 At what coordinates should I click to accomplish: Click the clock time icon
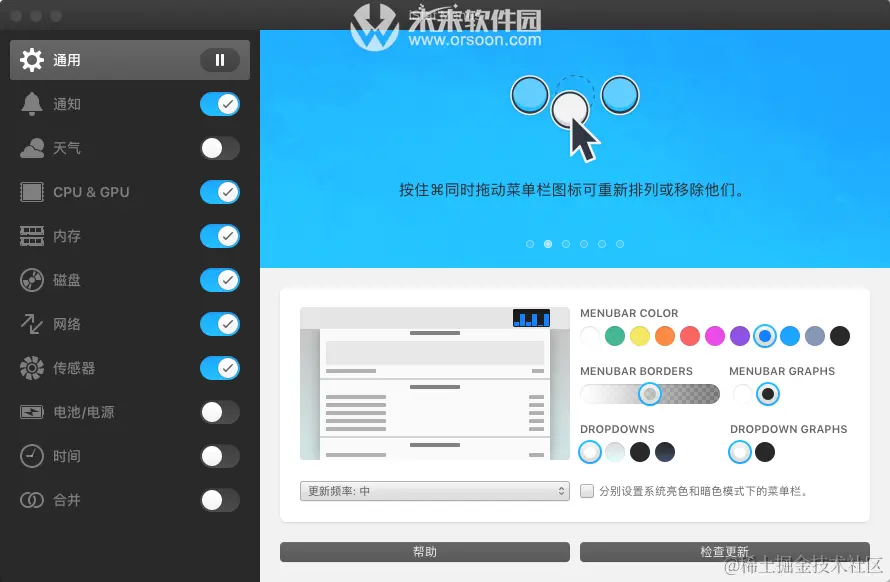[32, 456]
